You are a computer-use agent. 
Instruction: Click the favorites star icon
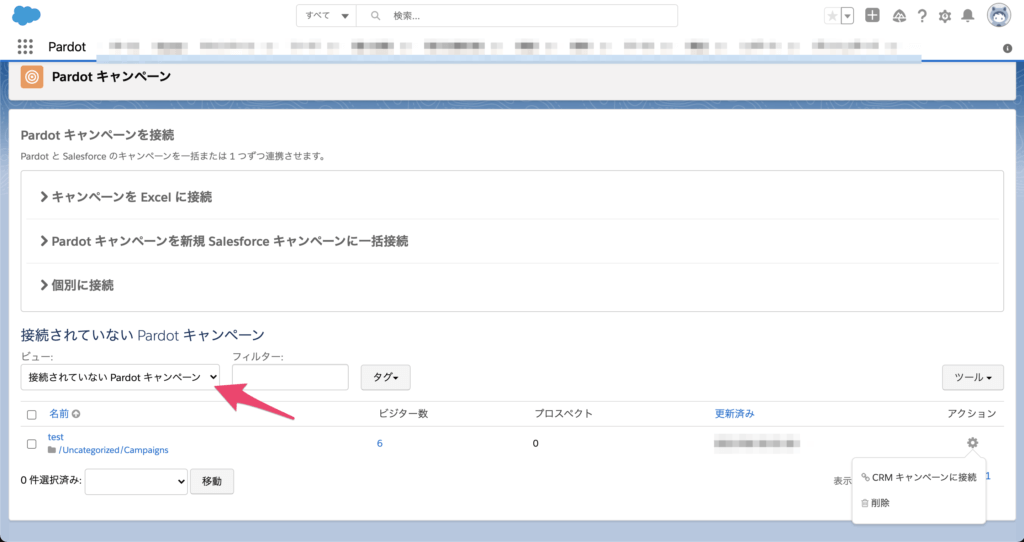coord(832,16)
